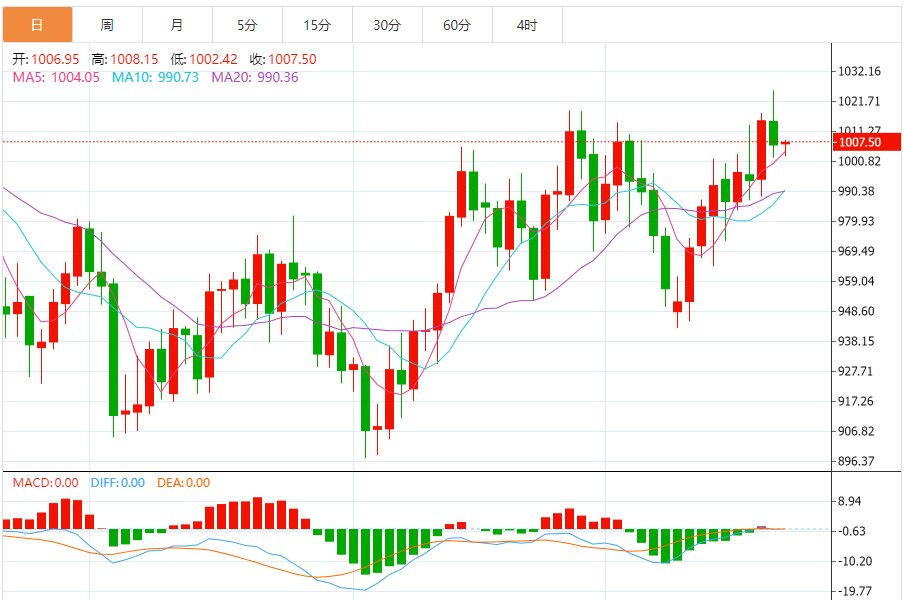Click the 高: 1008.15 high price value

[x=125, y=59]
